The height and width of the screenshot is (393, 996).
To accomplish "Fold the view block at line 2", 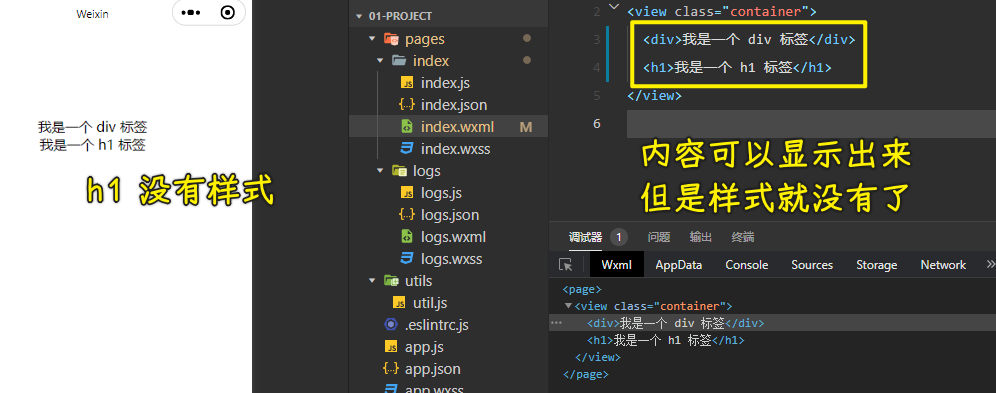I will click(614, 8).
